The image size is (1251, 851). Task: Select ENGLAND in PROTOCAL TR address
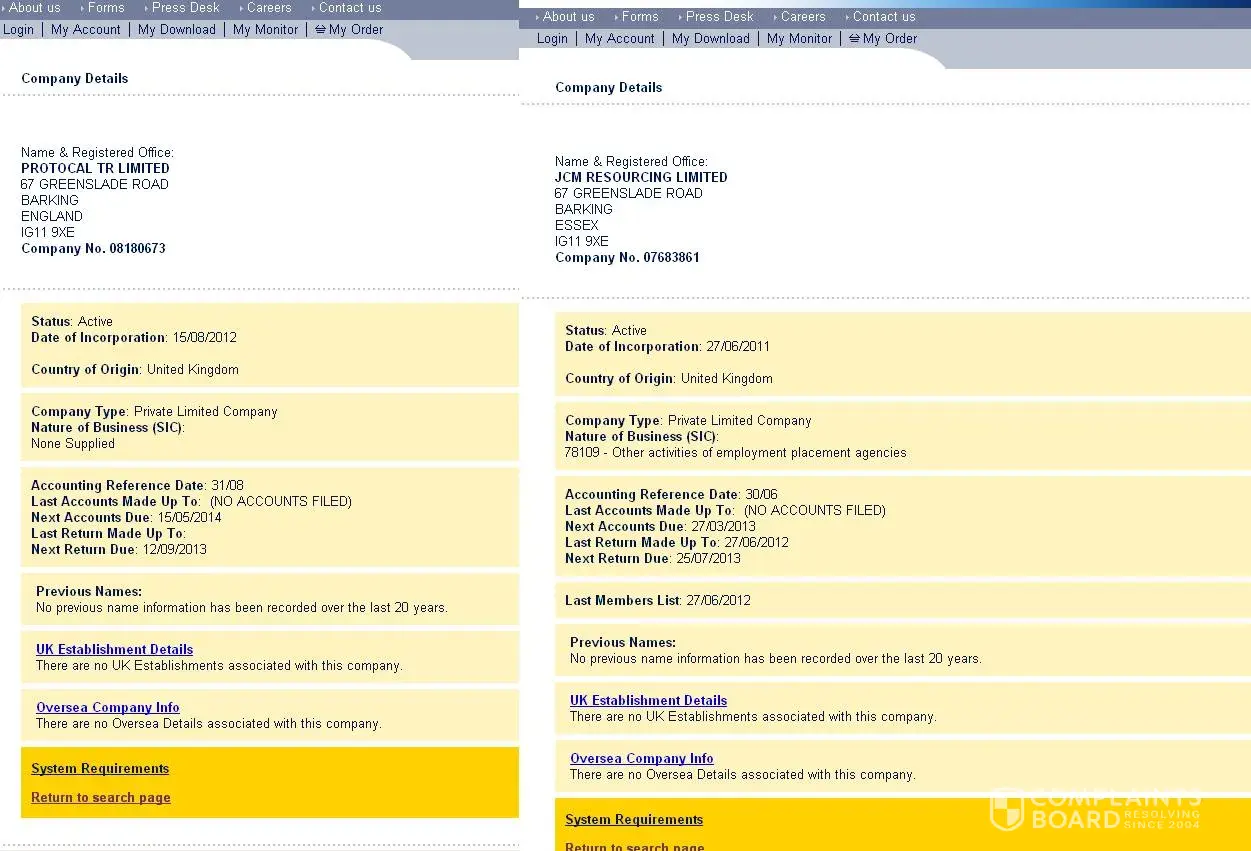(52, 217)
